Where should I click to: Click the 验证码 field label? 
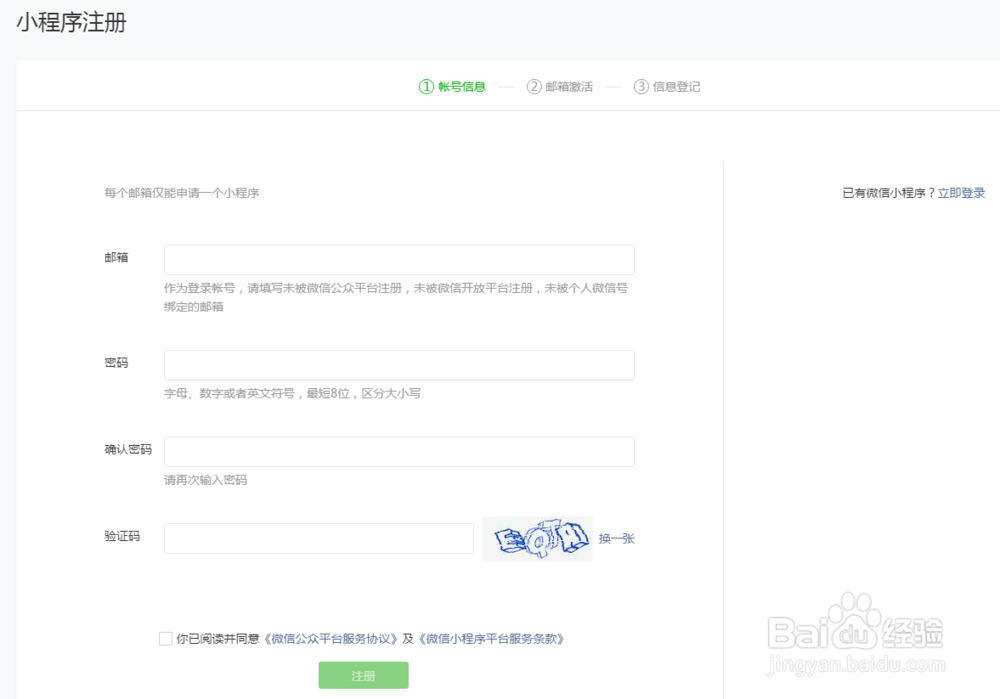tap(122, 536)
